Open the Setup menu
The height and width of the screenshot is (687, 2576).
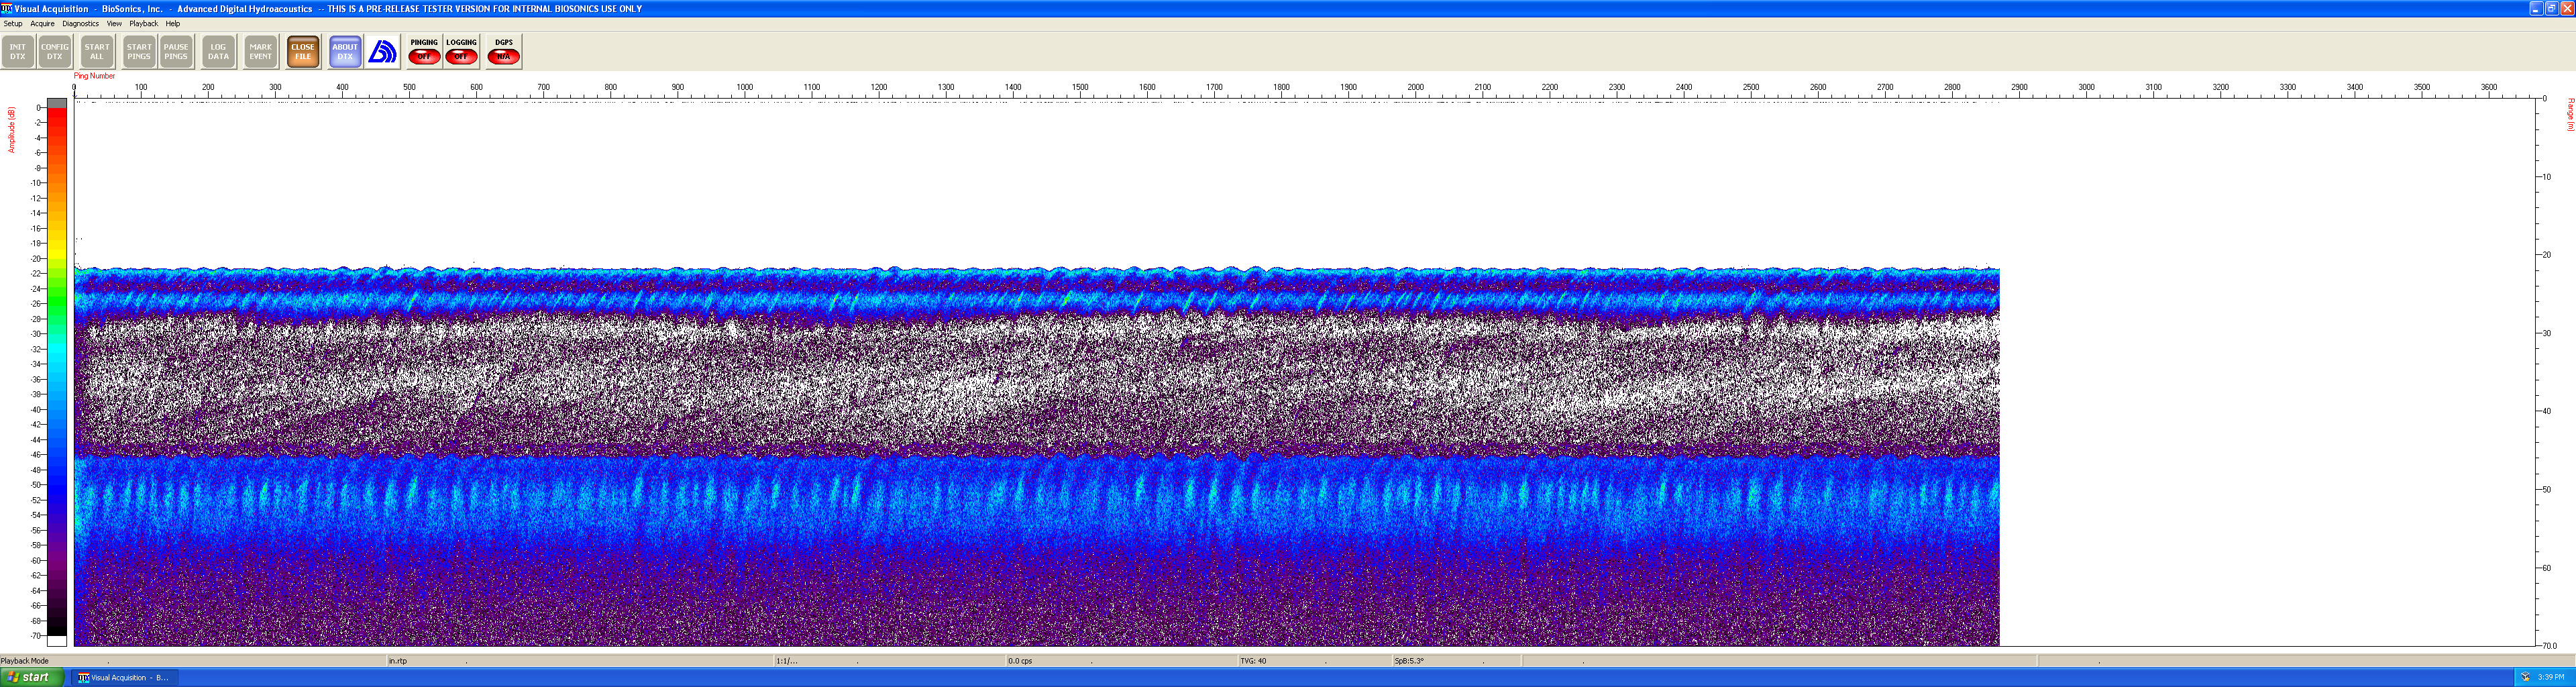pyautogui.click(x=13, y=23)
